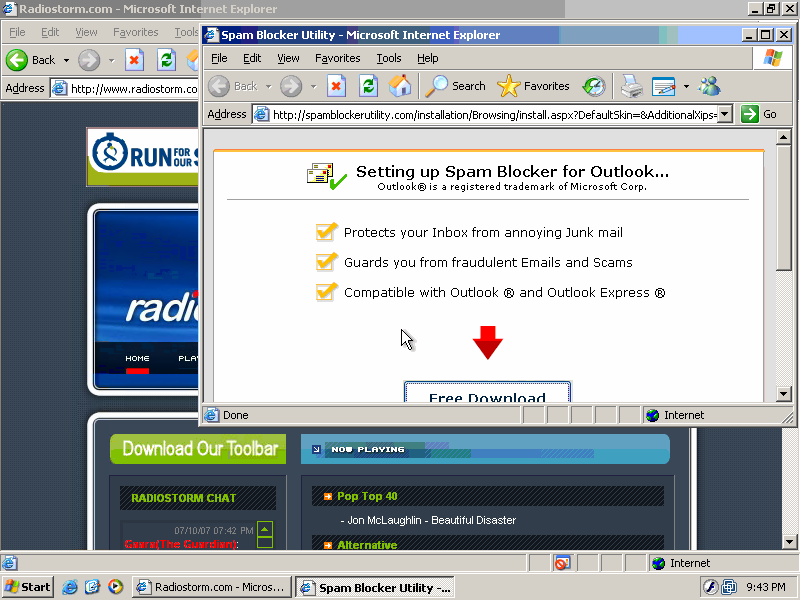Click scroll down arrow of Radiostorm page
800x600 pixels.
pyautogui.click(x=789, y=541)
